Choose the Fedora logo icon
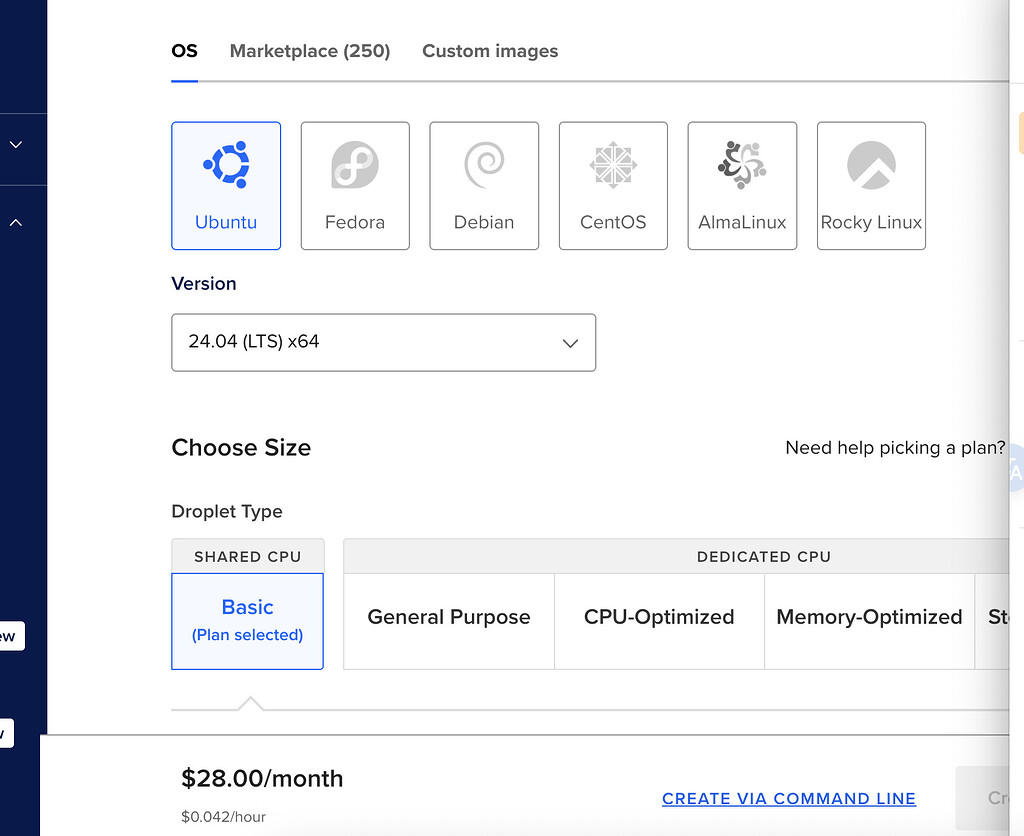The image size is (1024, 836). click(355, 165)
